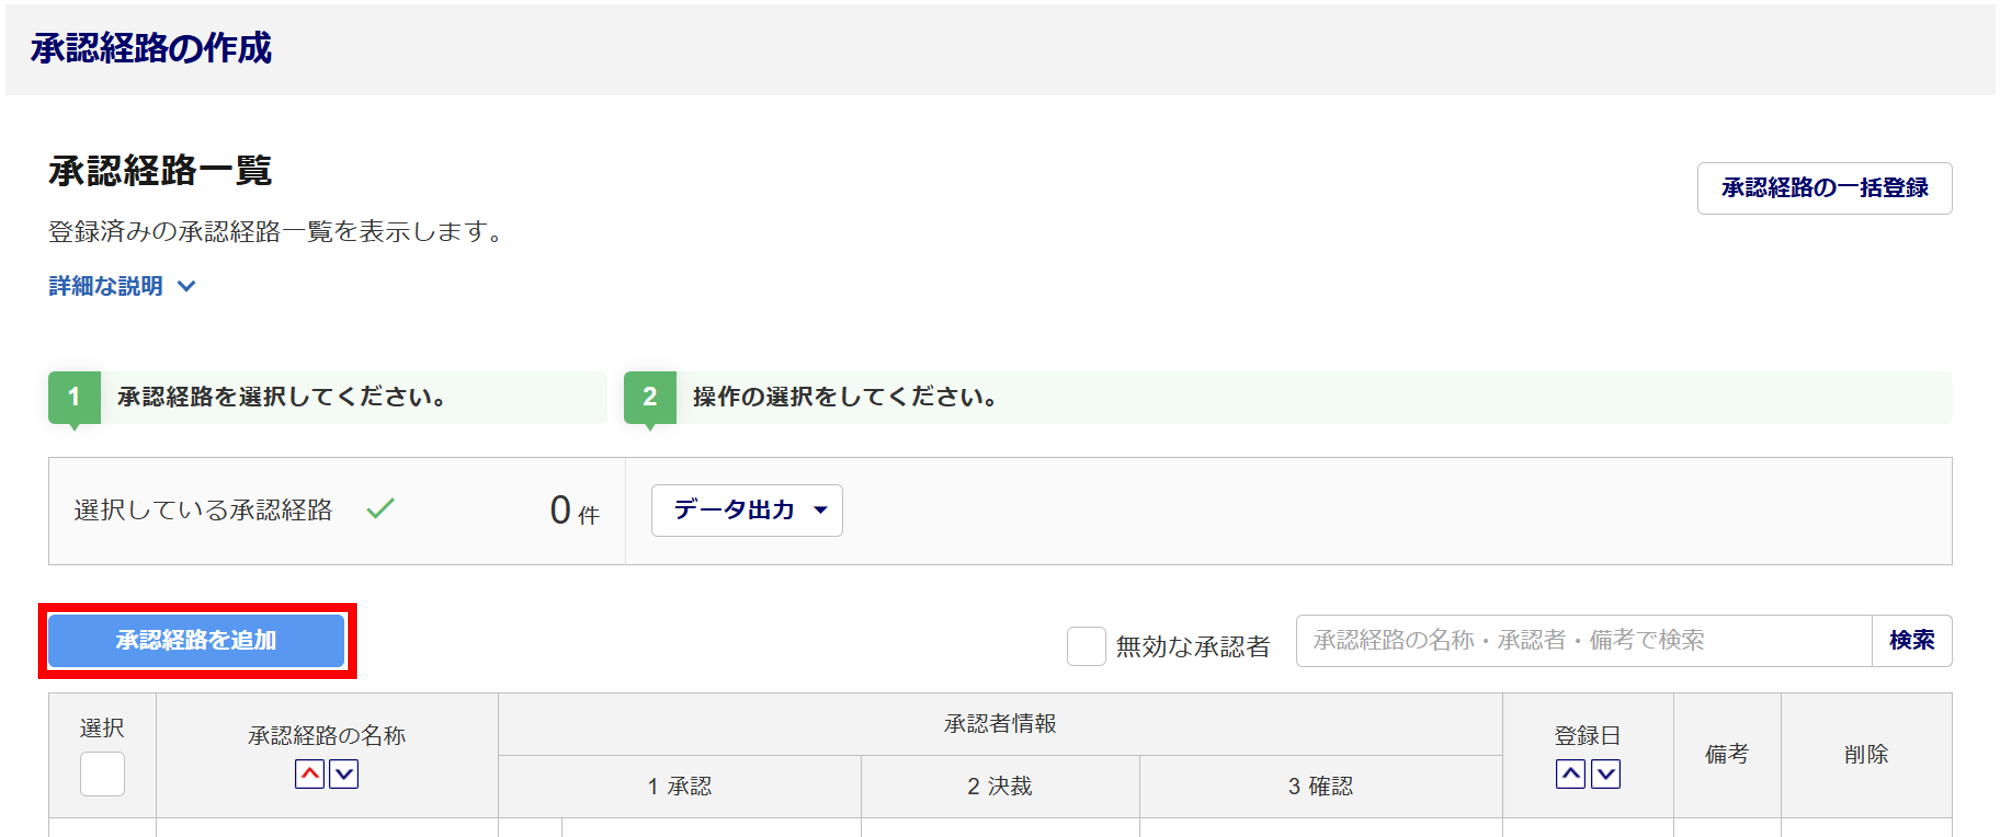The image size is (2000, 837).
Task: Focus the approval route search field
Action: pos(1583,640)
